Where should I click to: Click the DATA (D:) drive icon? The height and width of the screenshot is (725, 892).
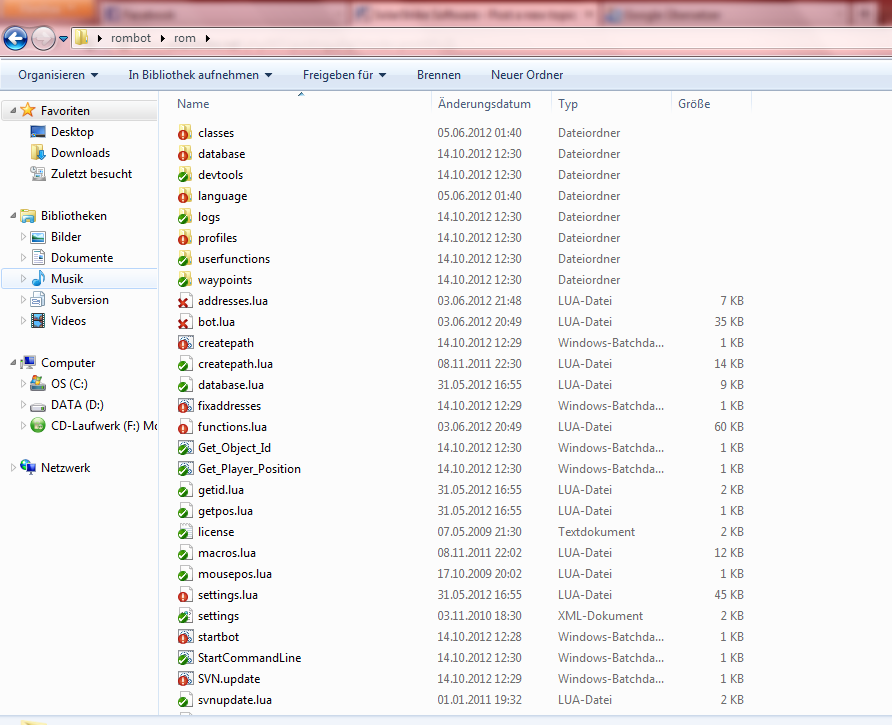[38, 405]
